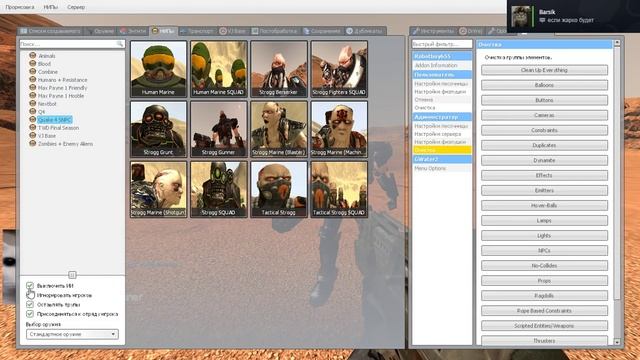
Task: Select the Humans + Resistance icon
Action: click(33, 79)
